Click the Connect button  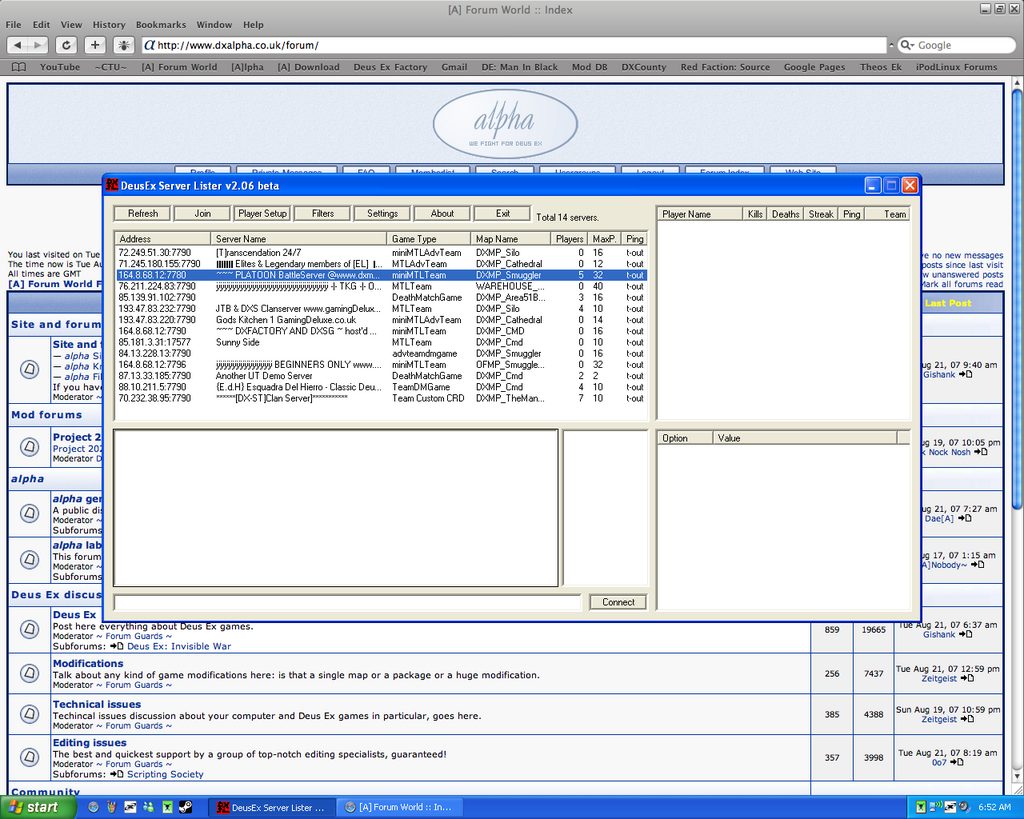618,602
